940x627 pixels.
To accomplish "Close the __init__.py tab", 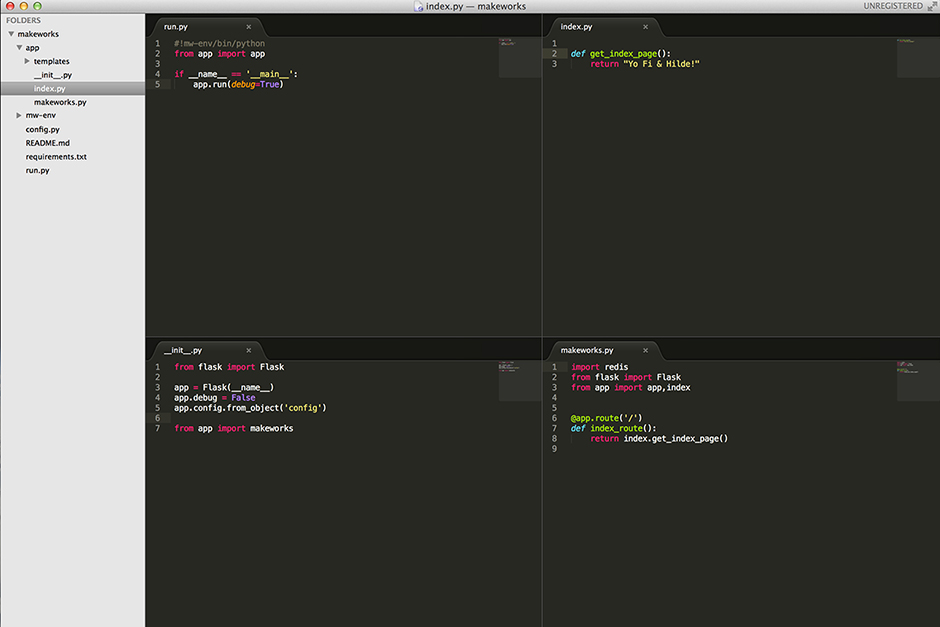I will (249, 351).
